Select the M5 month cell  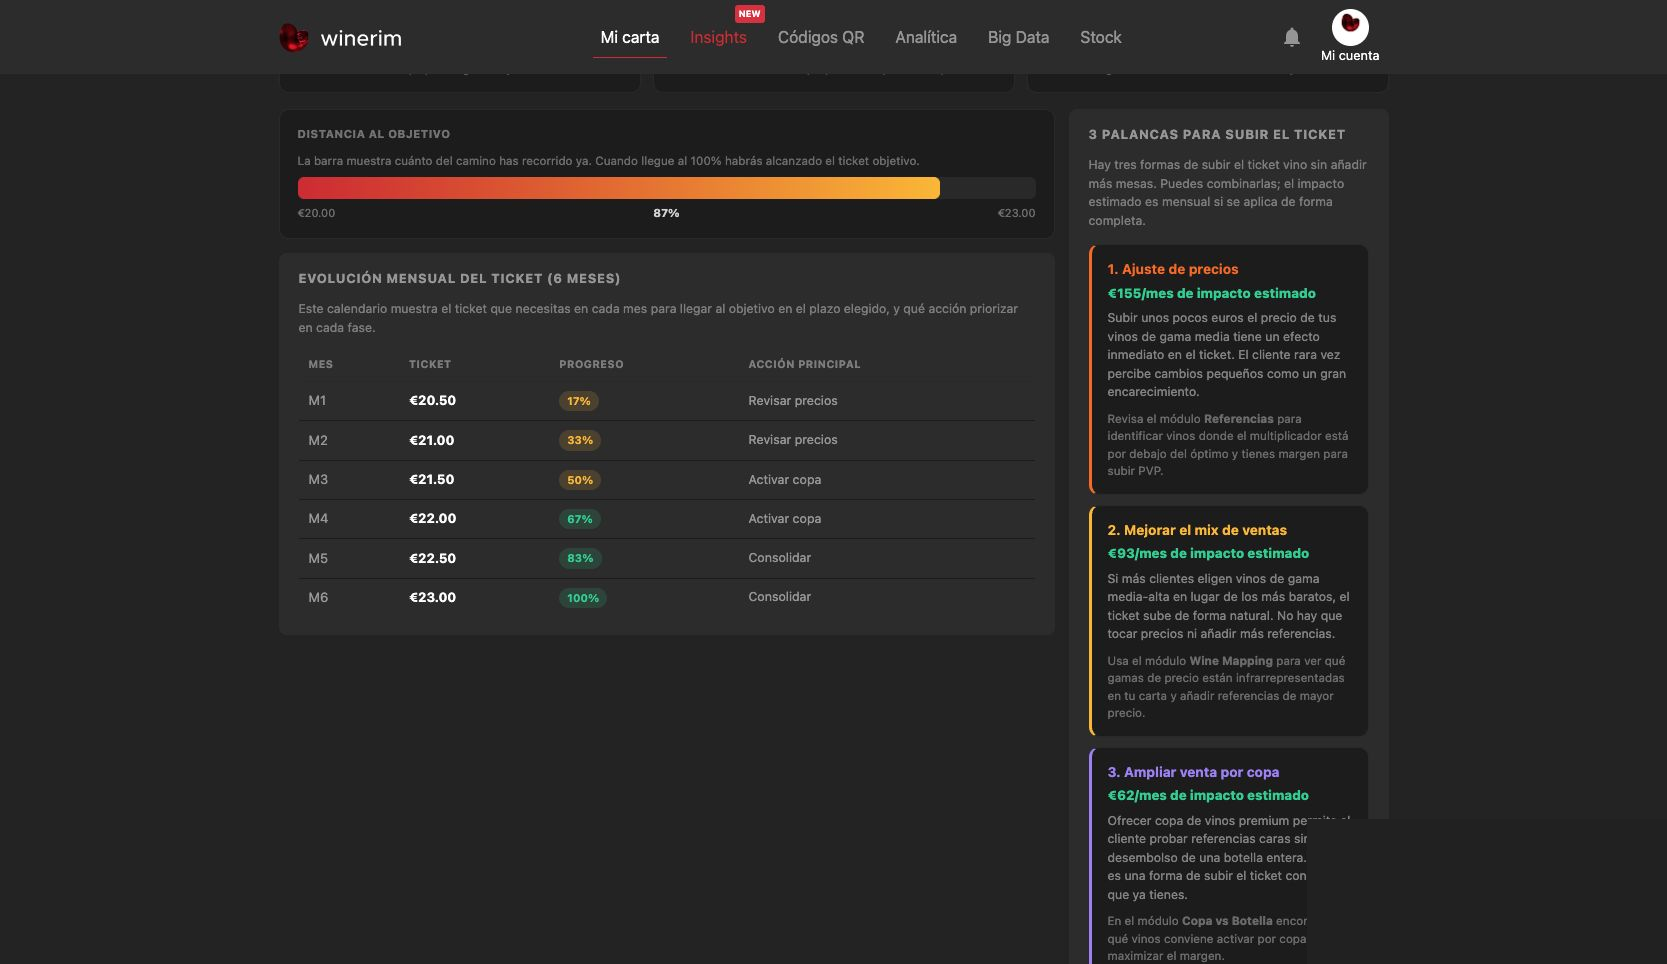point(318,558)
